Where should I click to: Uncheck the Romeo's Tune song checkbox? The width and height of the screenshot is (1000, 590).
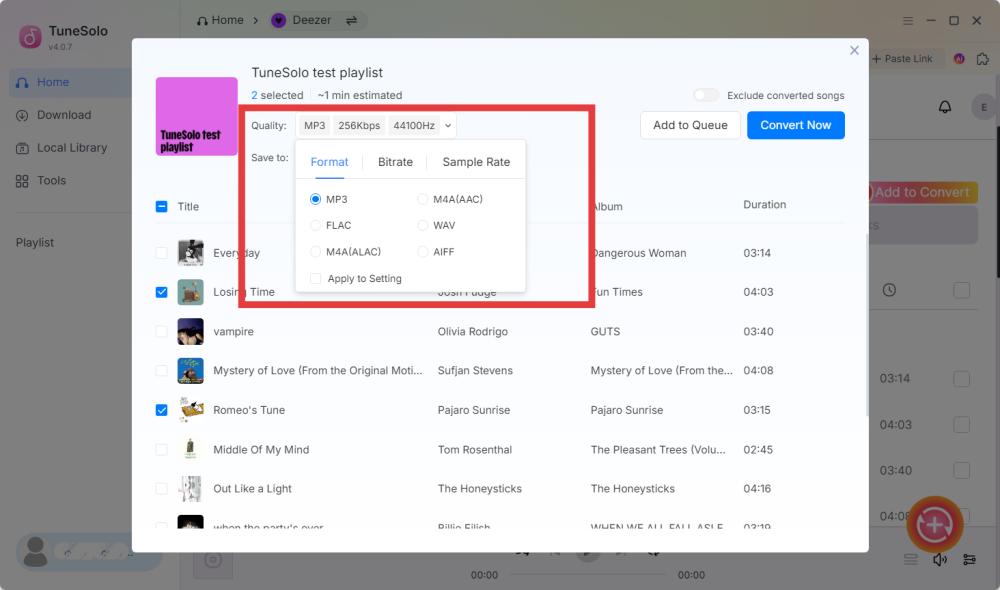coord(161,410)
